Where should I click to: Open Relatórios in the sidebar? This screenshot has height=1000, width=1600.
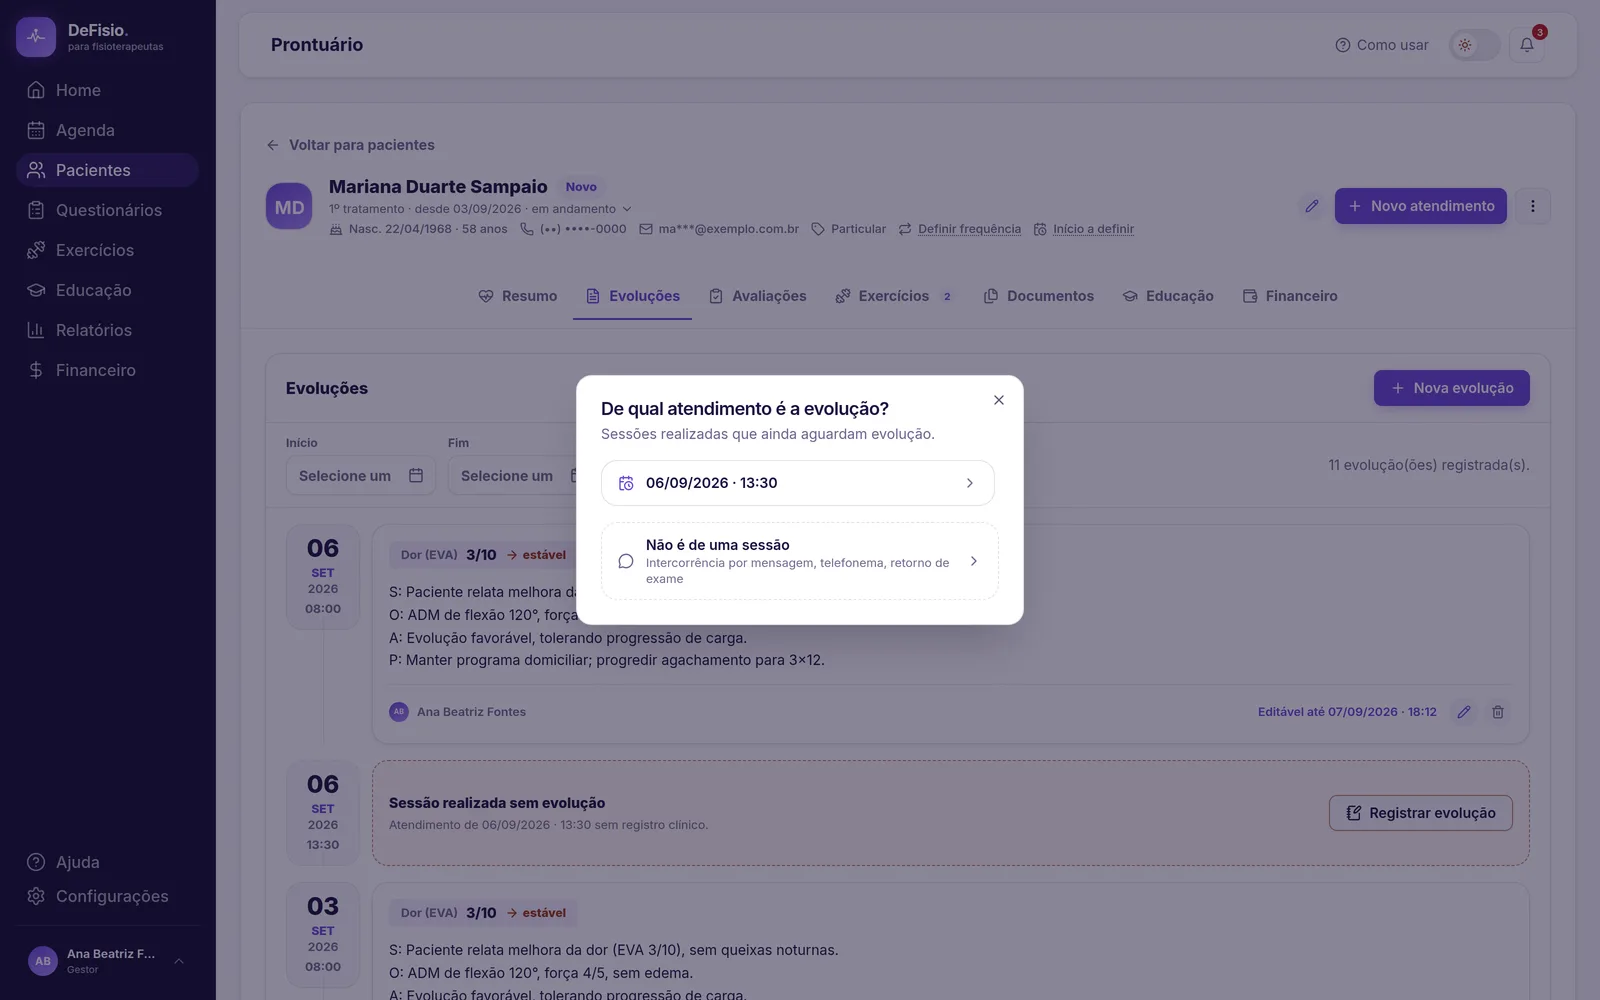click(x=108, y=330)
